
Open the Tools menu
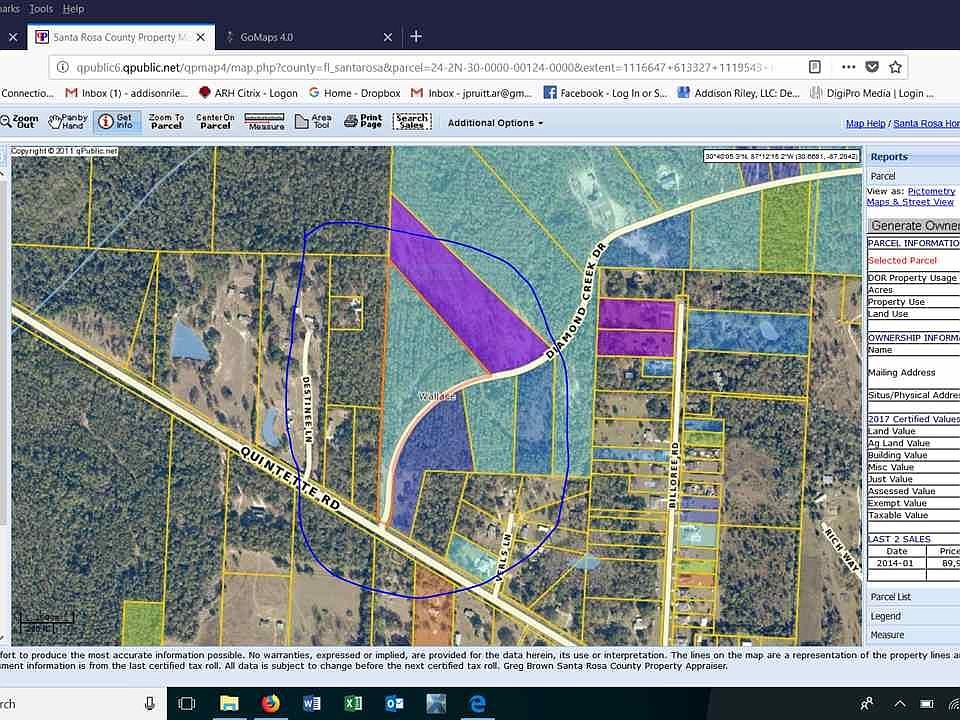tap(41, 9)
